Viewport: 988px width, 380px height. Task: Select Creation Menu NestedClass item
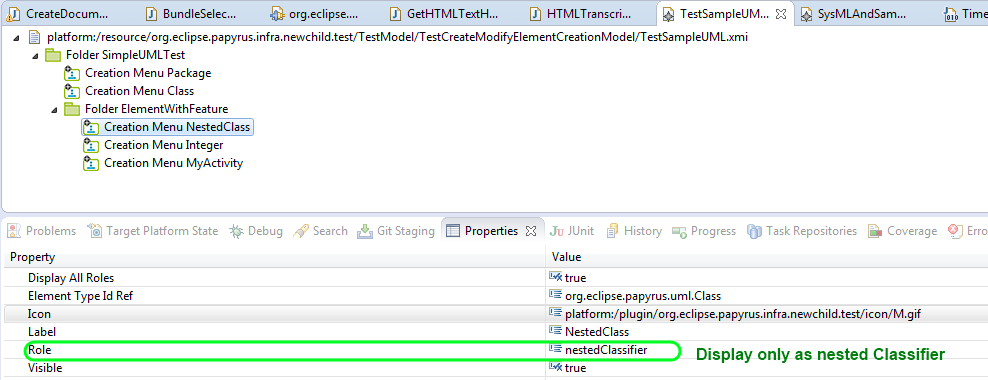[x=177, y=127]
